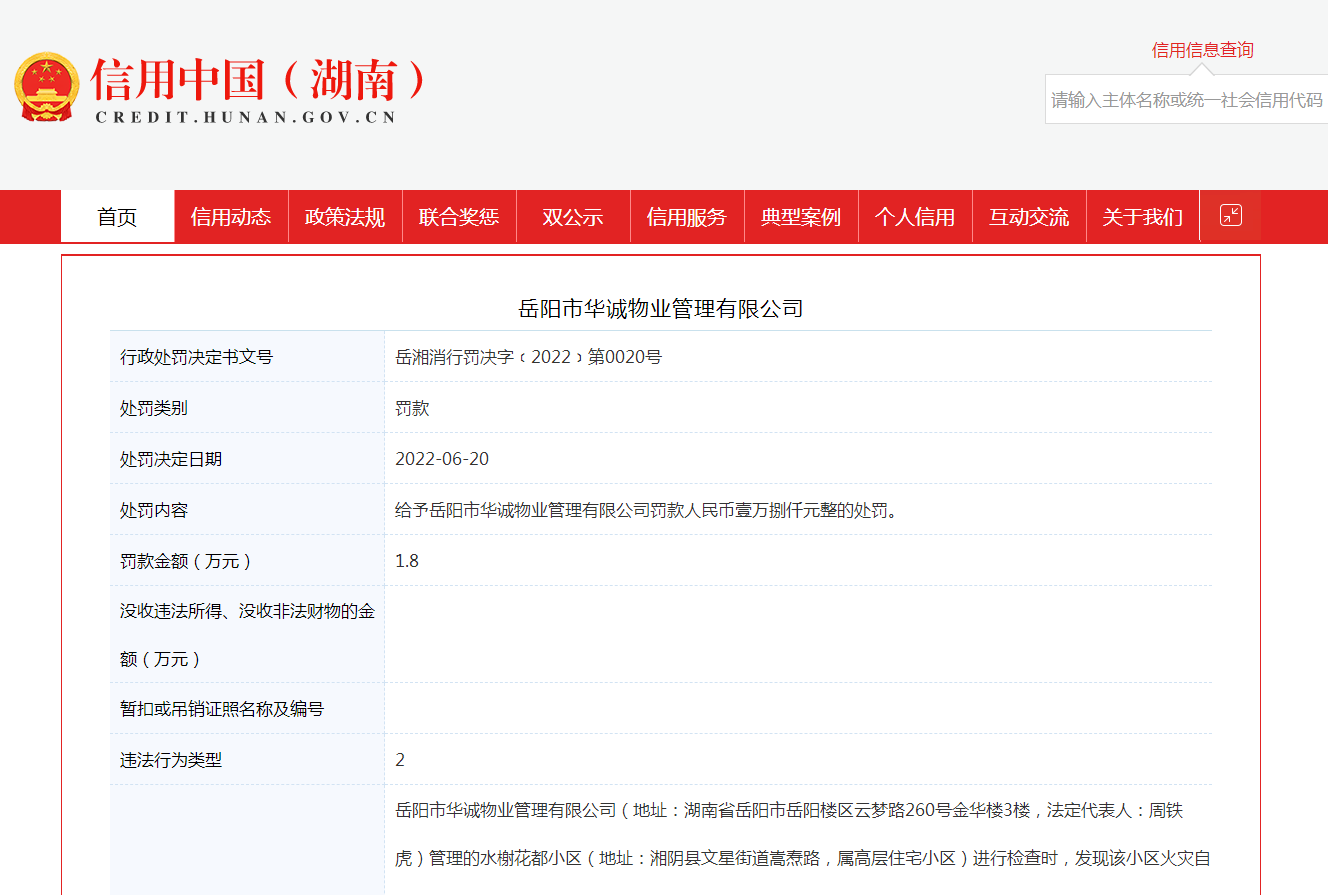The width and height of the screenshot is (1328, 895).
Task: Click the 暂扣或吊销证照名称及编号 label
Action: (222, 709)
